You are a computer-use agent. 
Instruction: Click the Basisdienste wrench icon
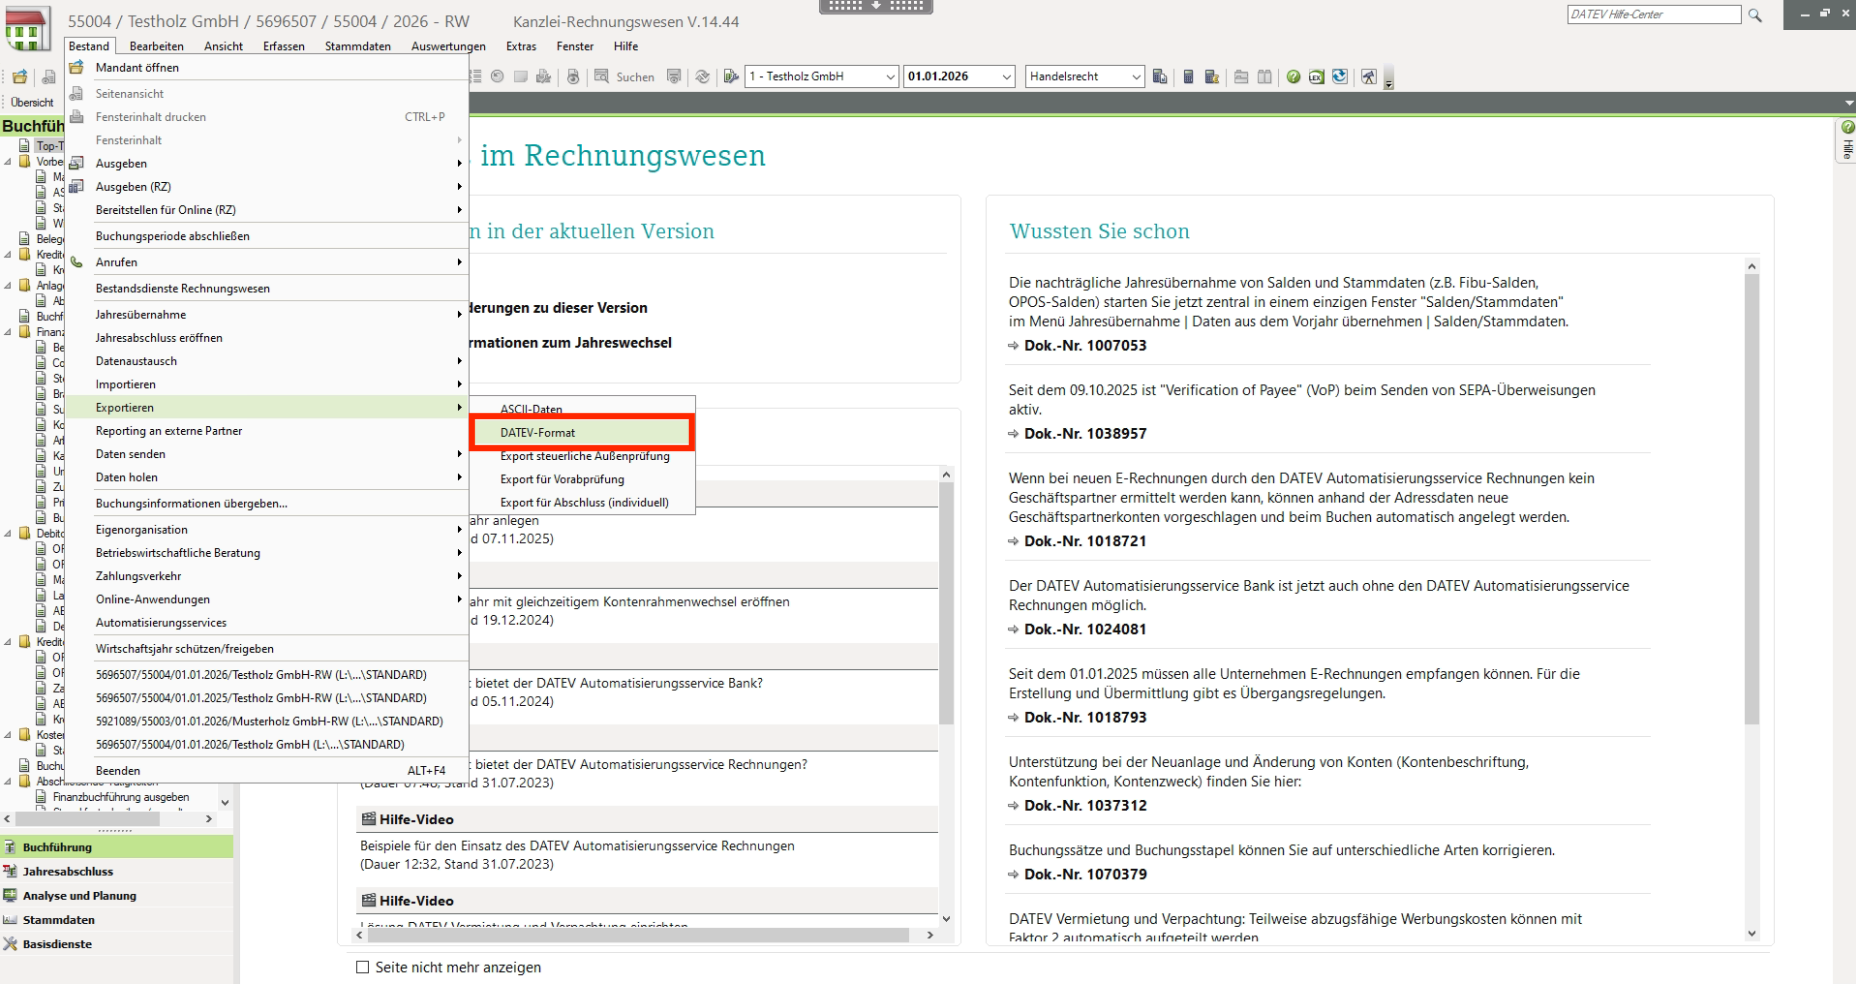10,943
